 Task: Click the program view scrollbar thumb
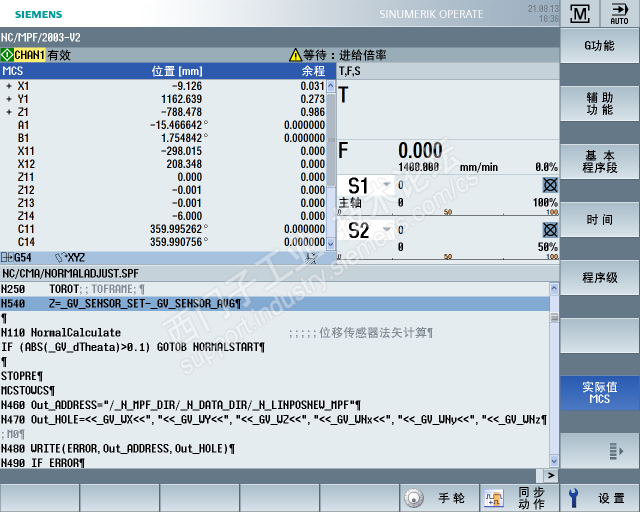[x=554, y=317]
